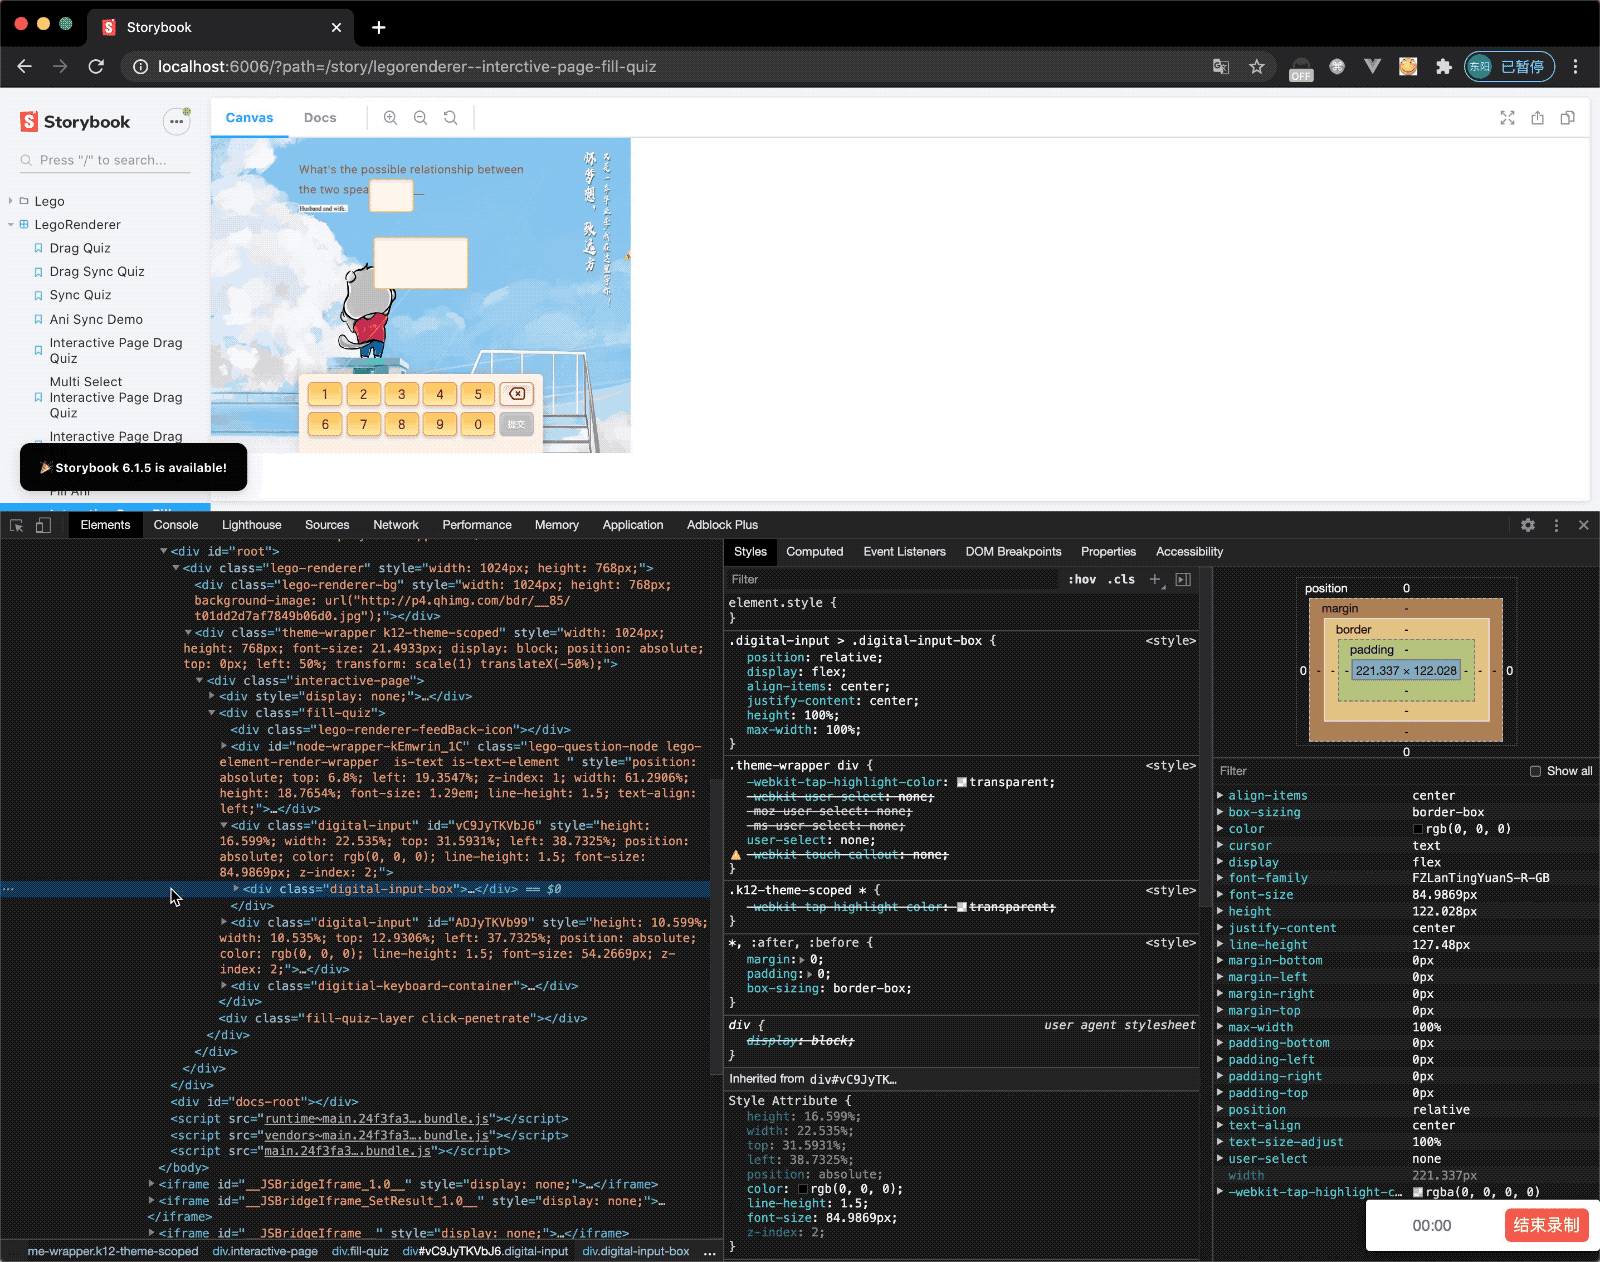Screen dimensions: 1600x1262
Task: Open Accessibility tab
Action: [x=1189, y=552]
